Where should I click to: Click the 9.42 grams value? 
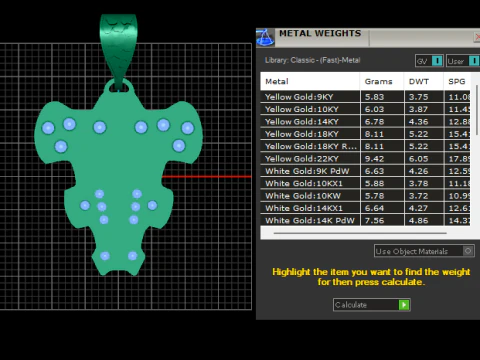pos(374,159)
